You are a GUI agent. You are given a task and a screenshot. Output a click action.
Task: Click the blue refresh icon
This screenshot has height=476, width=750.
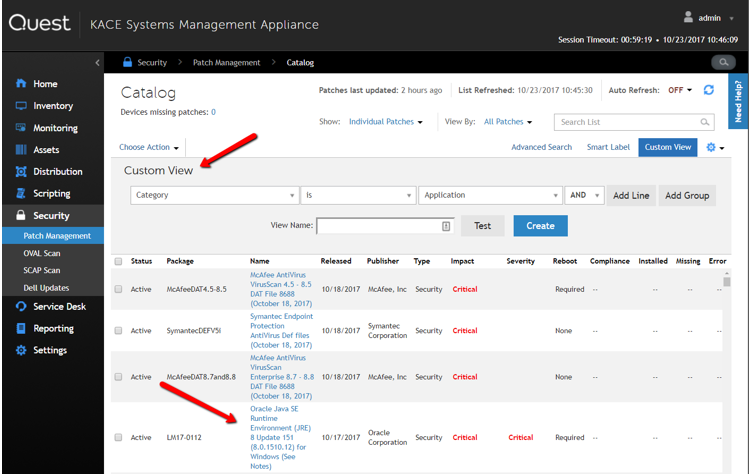(709, 90)
